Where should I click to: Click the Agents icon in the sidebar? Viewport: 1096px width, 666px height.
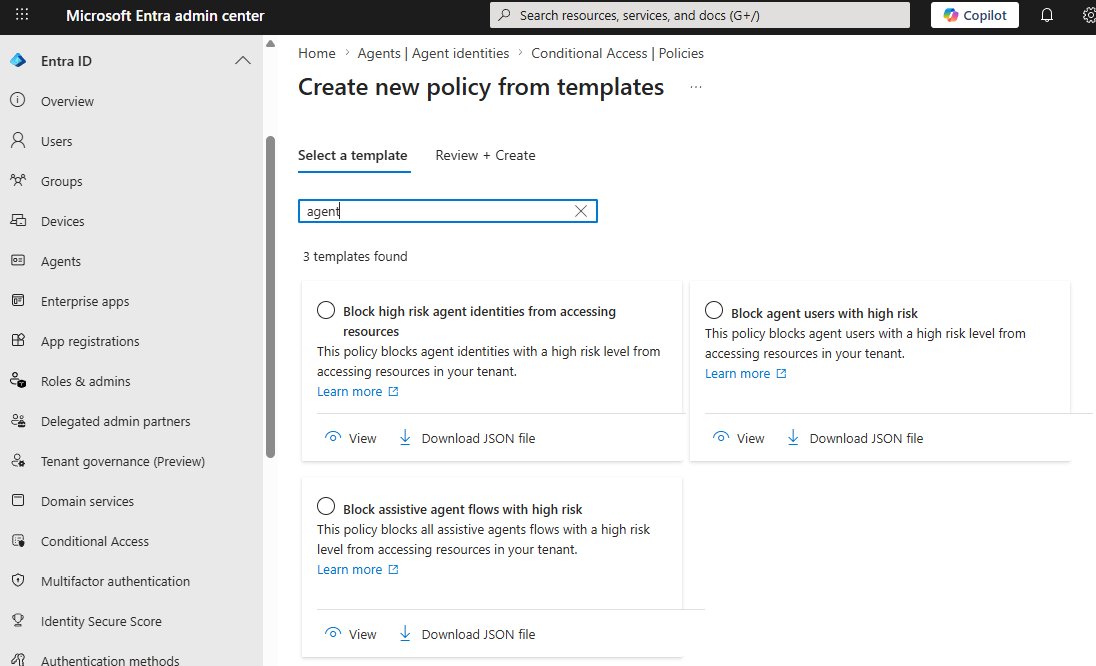(x=18, y=260)
